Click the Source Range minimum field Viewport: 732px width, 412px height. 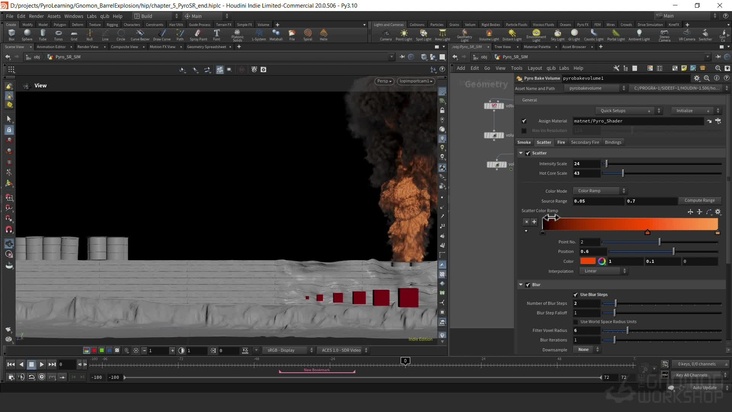[597, 200]
